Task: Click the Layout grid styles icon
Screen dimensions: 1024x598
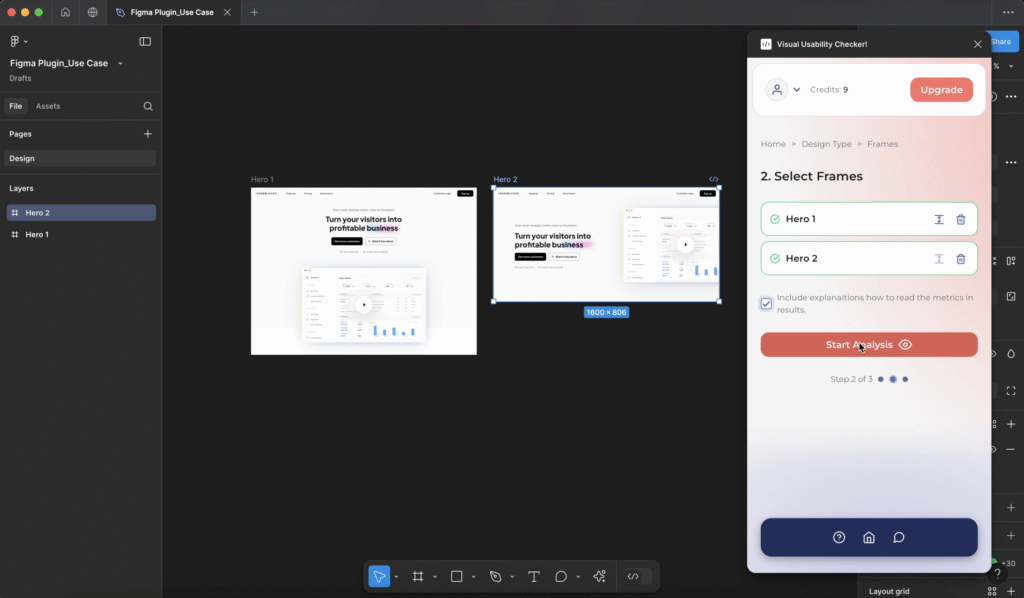Action: [992, 591]
